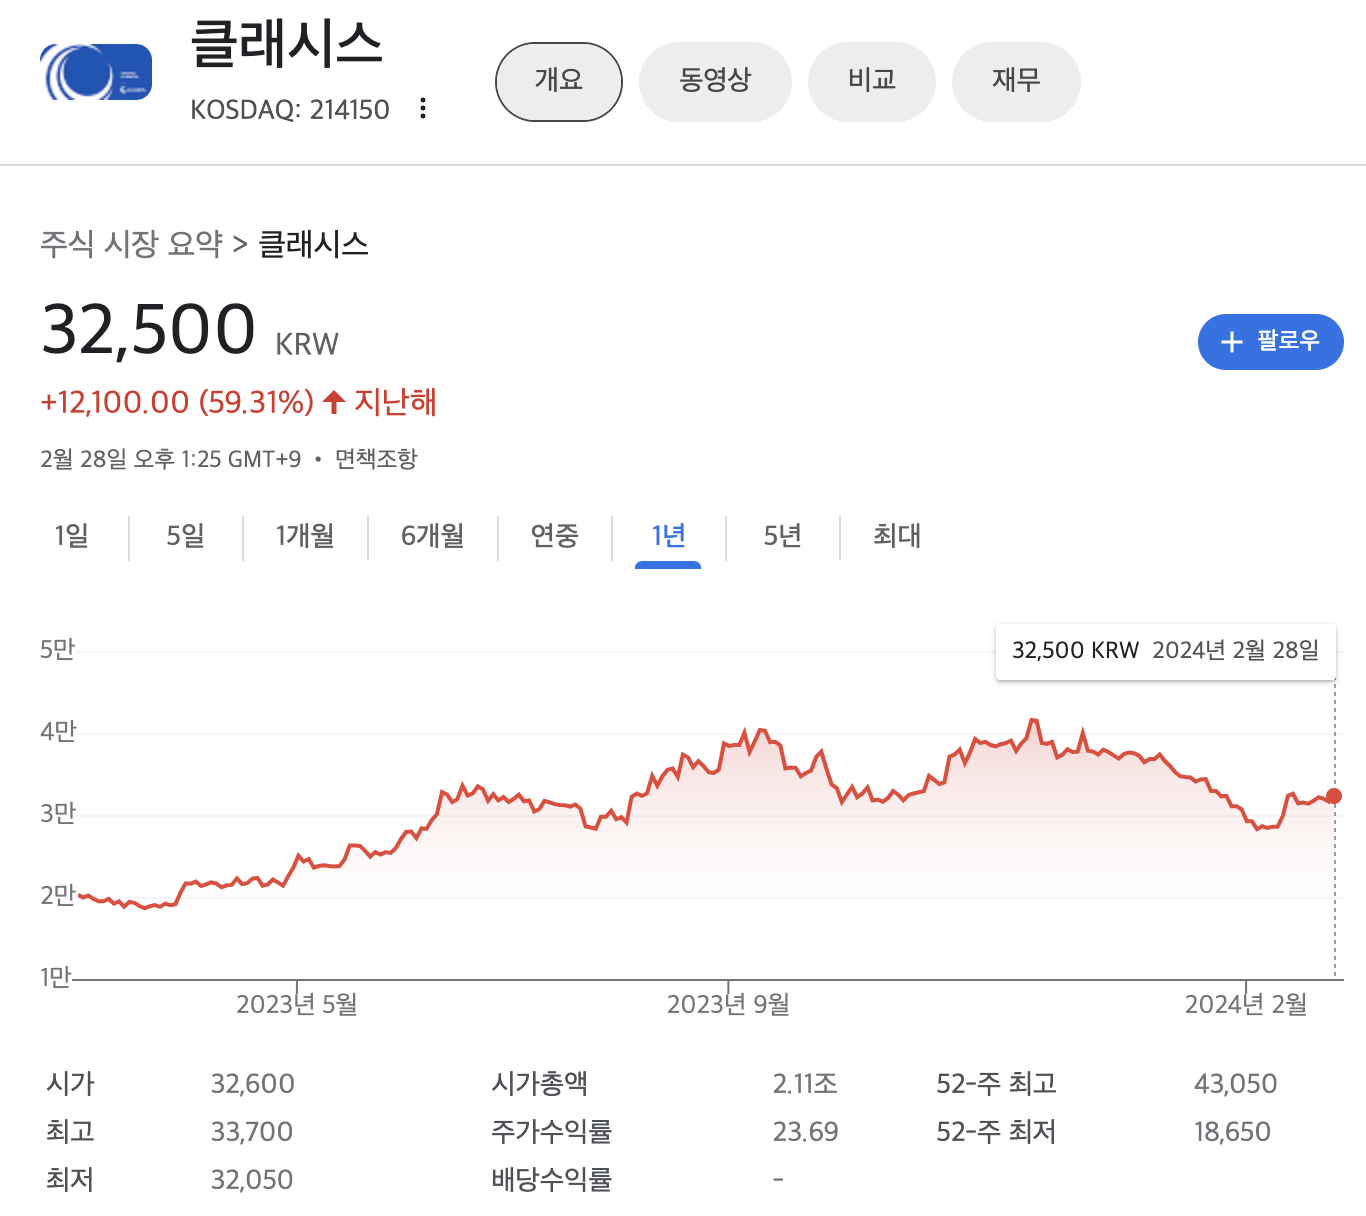Screen dimensions: 1366x1216
Task: Go to the 재무 financials tab
Action: [1016, 81]
